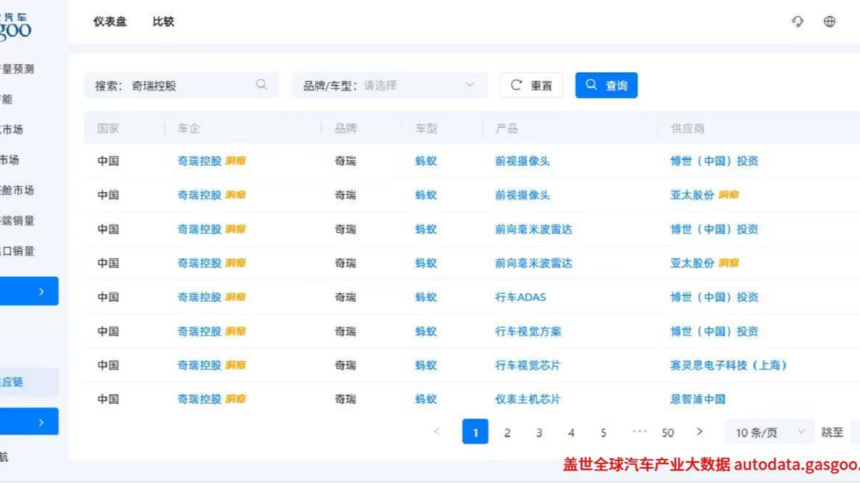Go to page 5
This screenshot has width=860, height=483.
pyautogui.click(x=603, y=433)
